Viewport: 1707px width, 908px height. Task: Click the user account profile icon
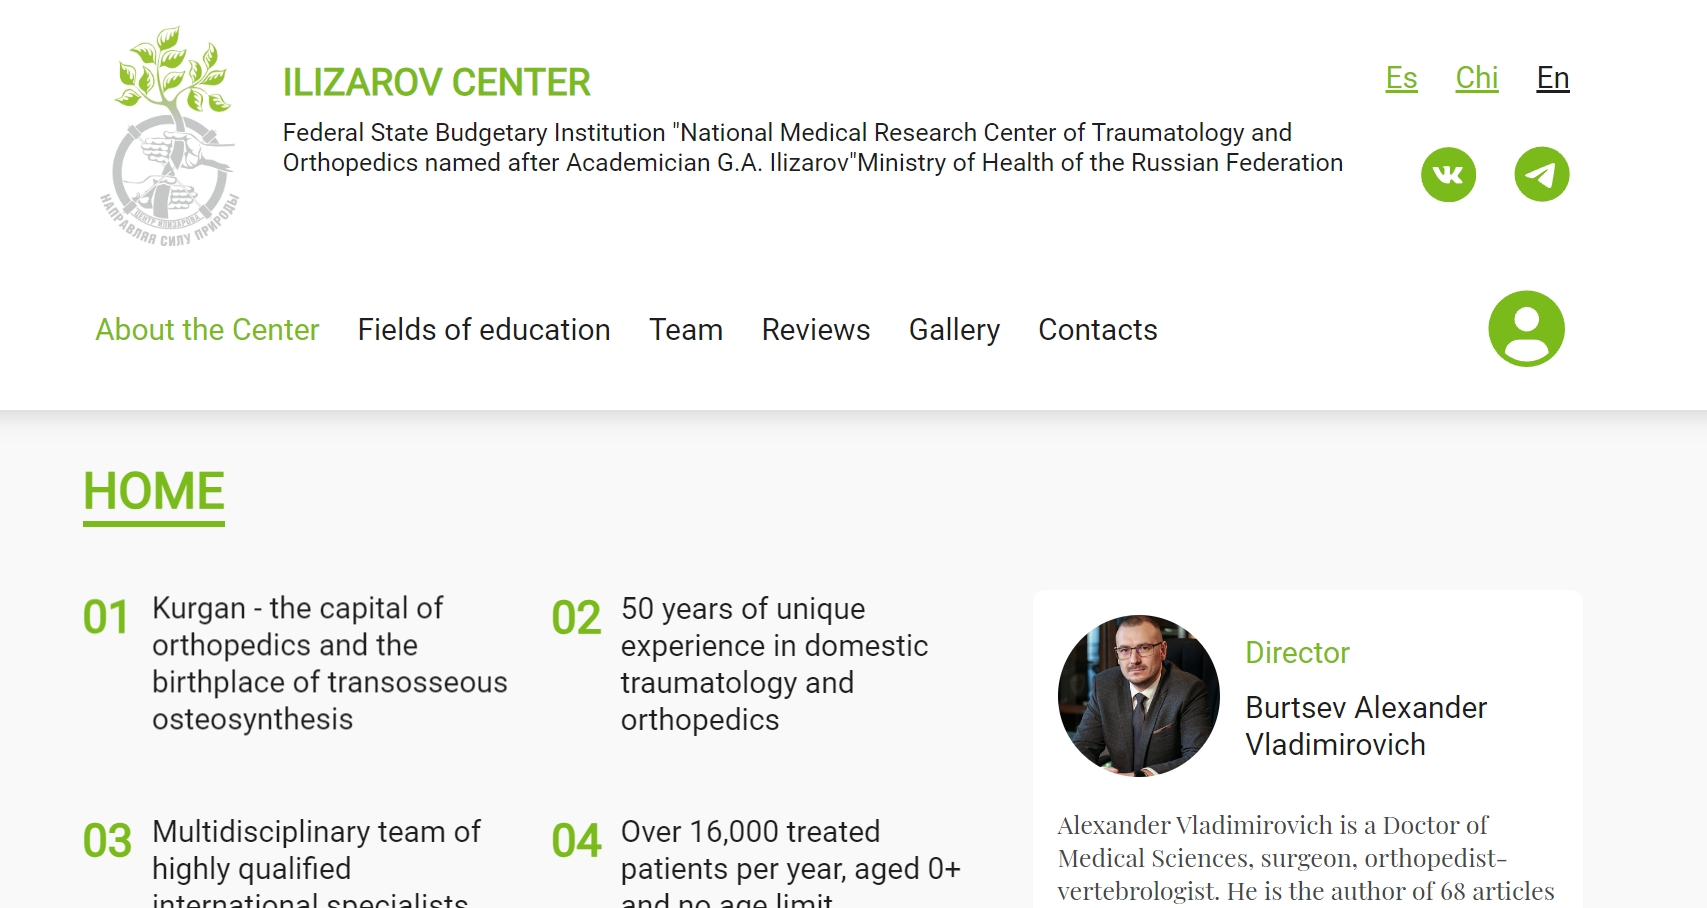(x=1526, y=329)
